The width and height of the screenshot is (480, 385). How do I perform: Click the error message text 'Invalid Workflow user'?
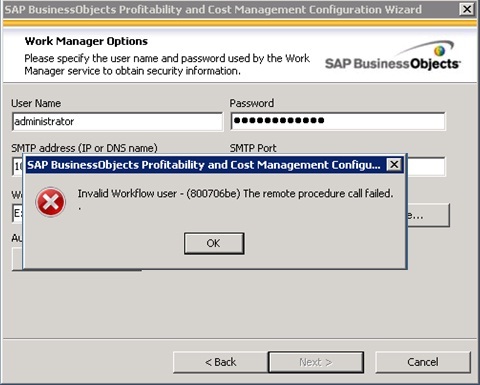pyautogui.click(x=127, y=193)
